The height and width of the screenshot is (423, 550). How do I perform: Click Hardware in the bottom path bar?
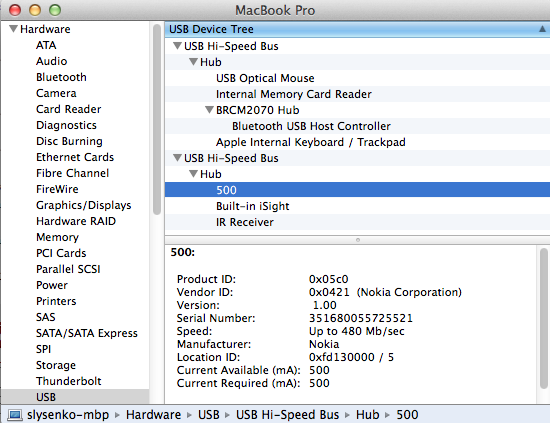154,415
